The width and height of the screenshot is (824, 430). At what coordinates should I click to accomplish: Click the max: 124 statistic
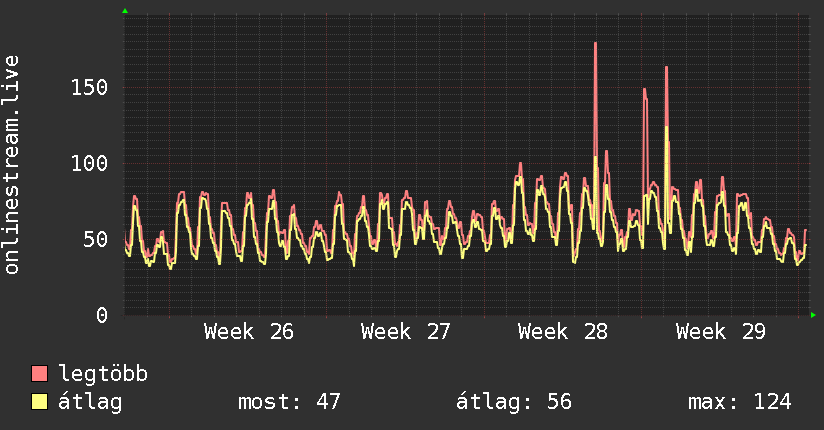pyautogui.click(x=739, y=402)
